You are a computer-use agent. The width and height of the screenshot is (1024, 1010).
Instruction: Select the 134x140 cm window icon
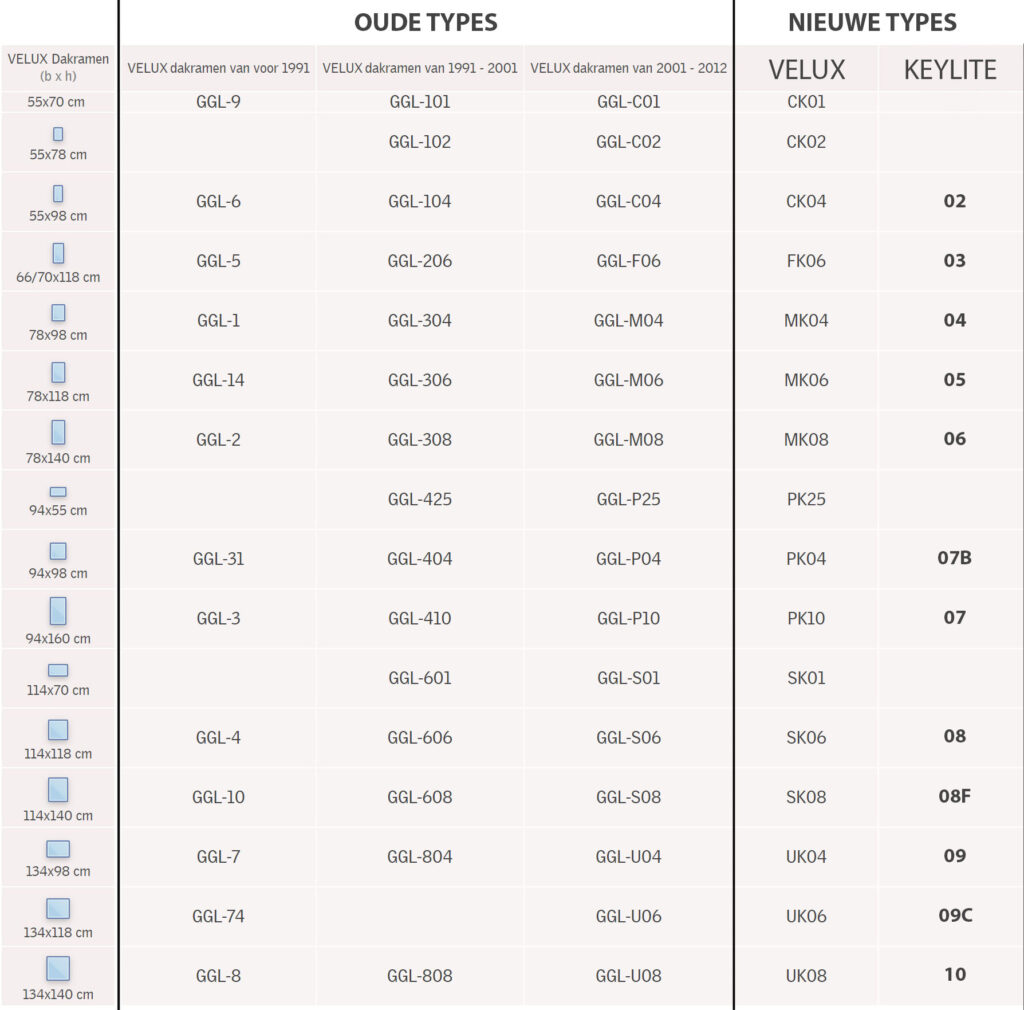pos(58,968)
